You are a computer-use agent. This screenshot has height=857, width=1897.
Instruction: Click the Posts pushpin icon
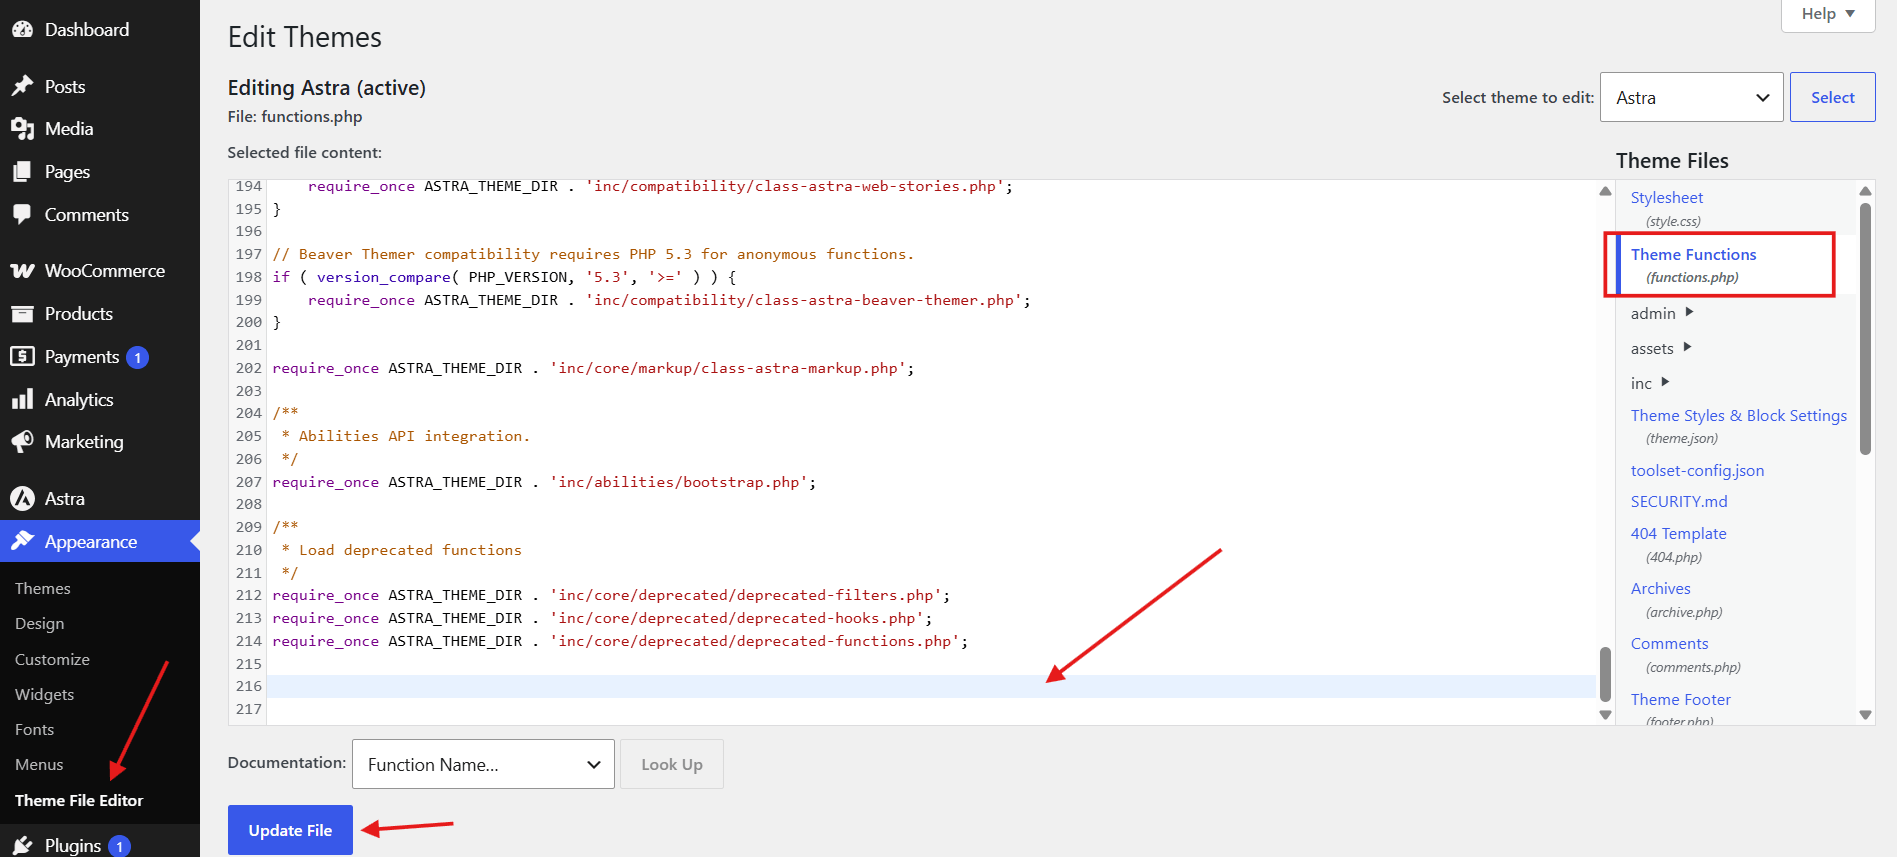pos(22,86)
